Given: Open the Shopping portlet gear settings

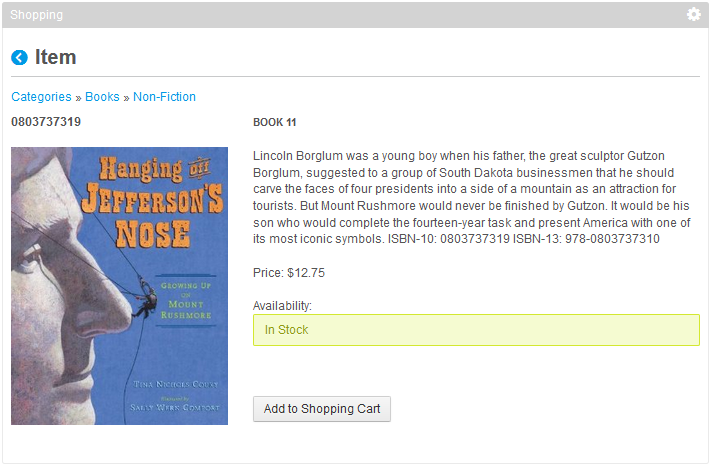Looking at the screenshot, I should coord(693,15).
